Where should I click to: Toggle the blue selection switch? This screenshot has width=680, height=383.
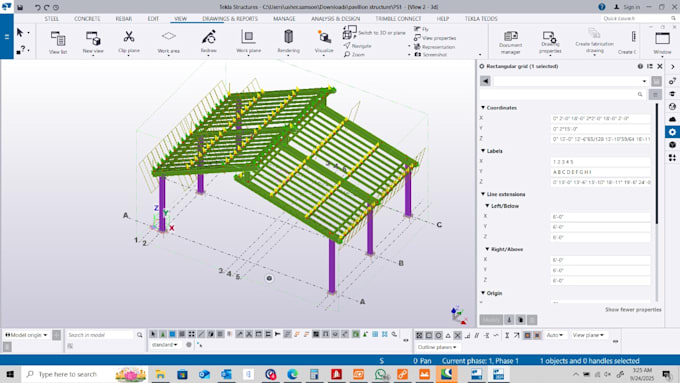click(172, 334)
